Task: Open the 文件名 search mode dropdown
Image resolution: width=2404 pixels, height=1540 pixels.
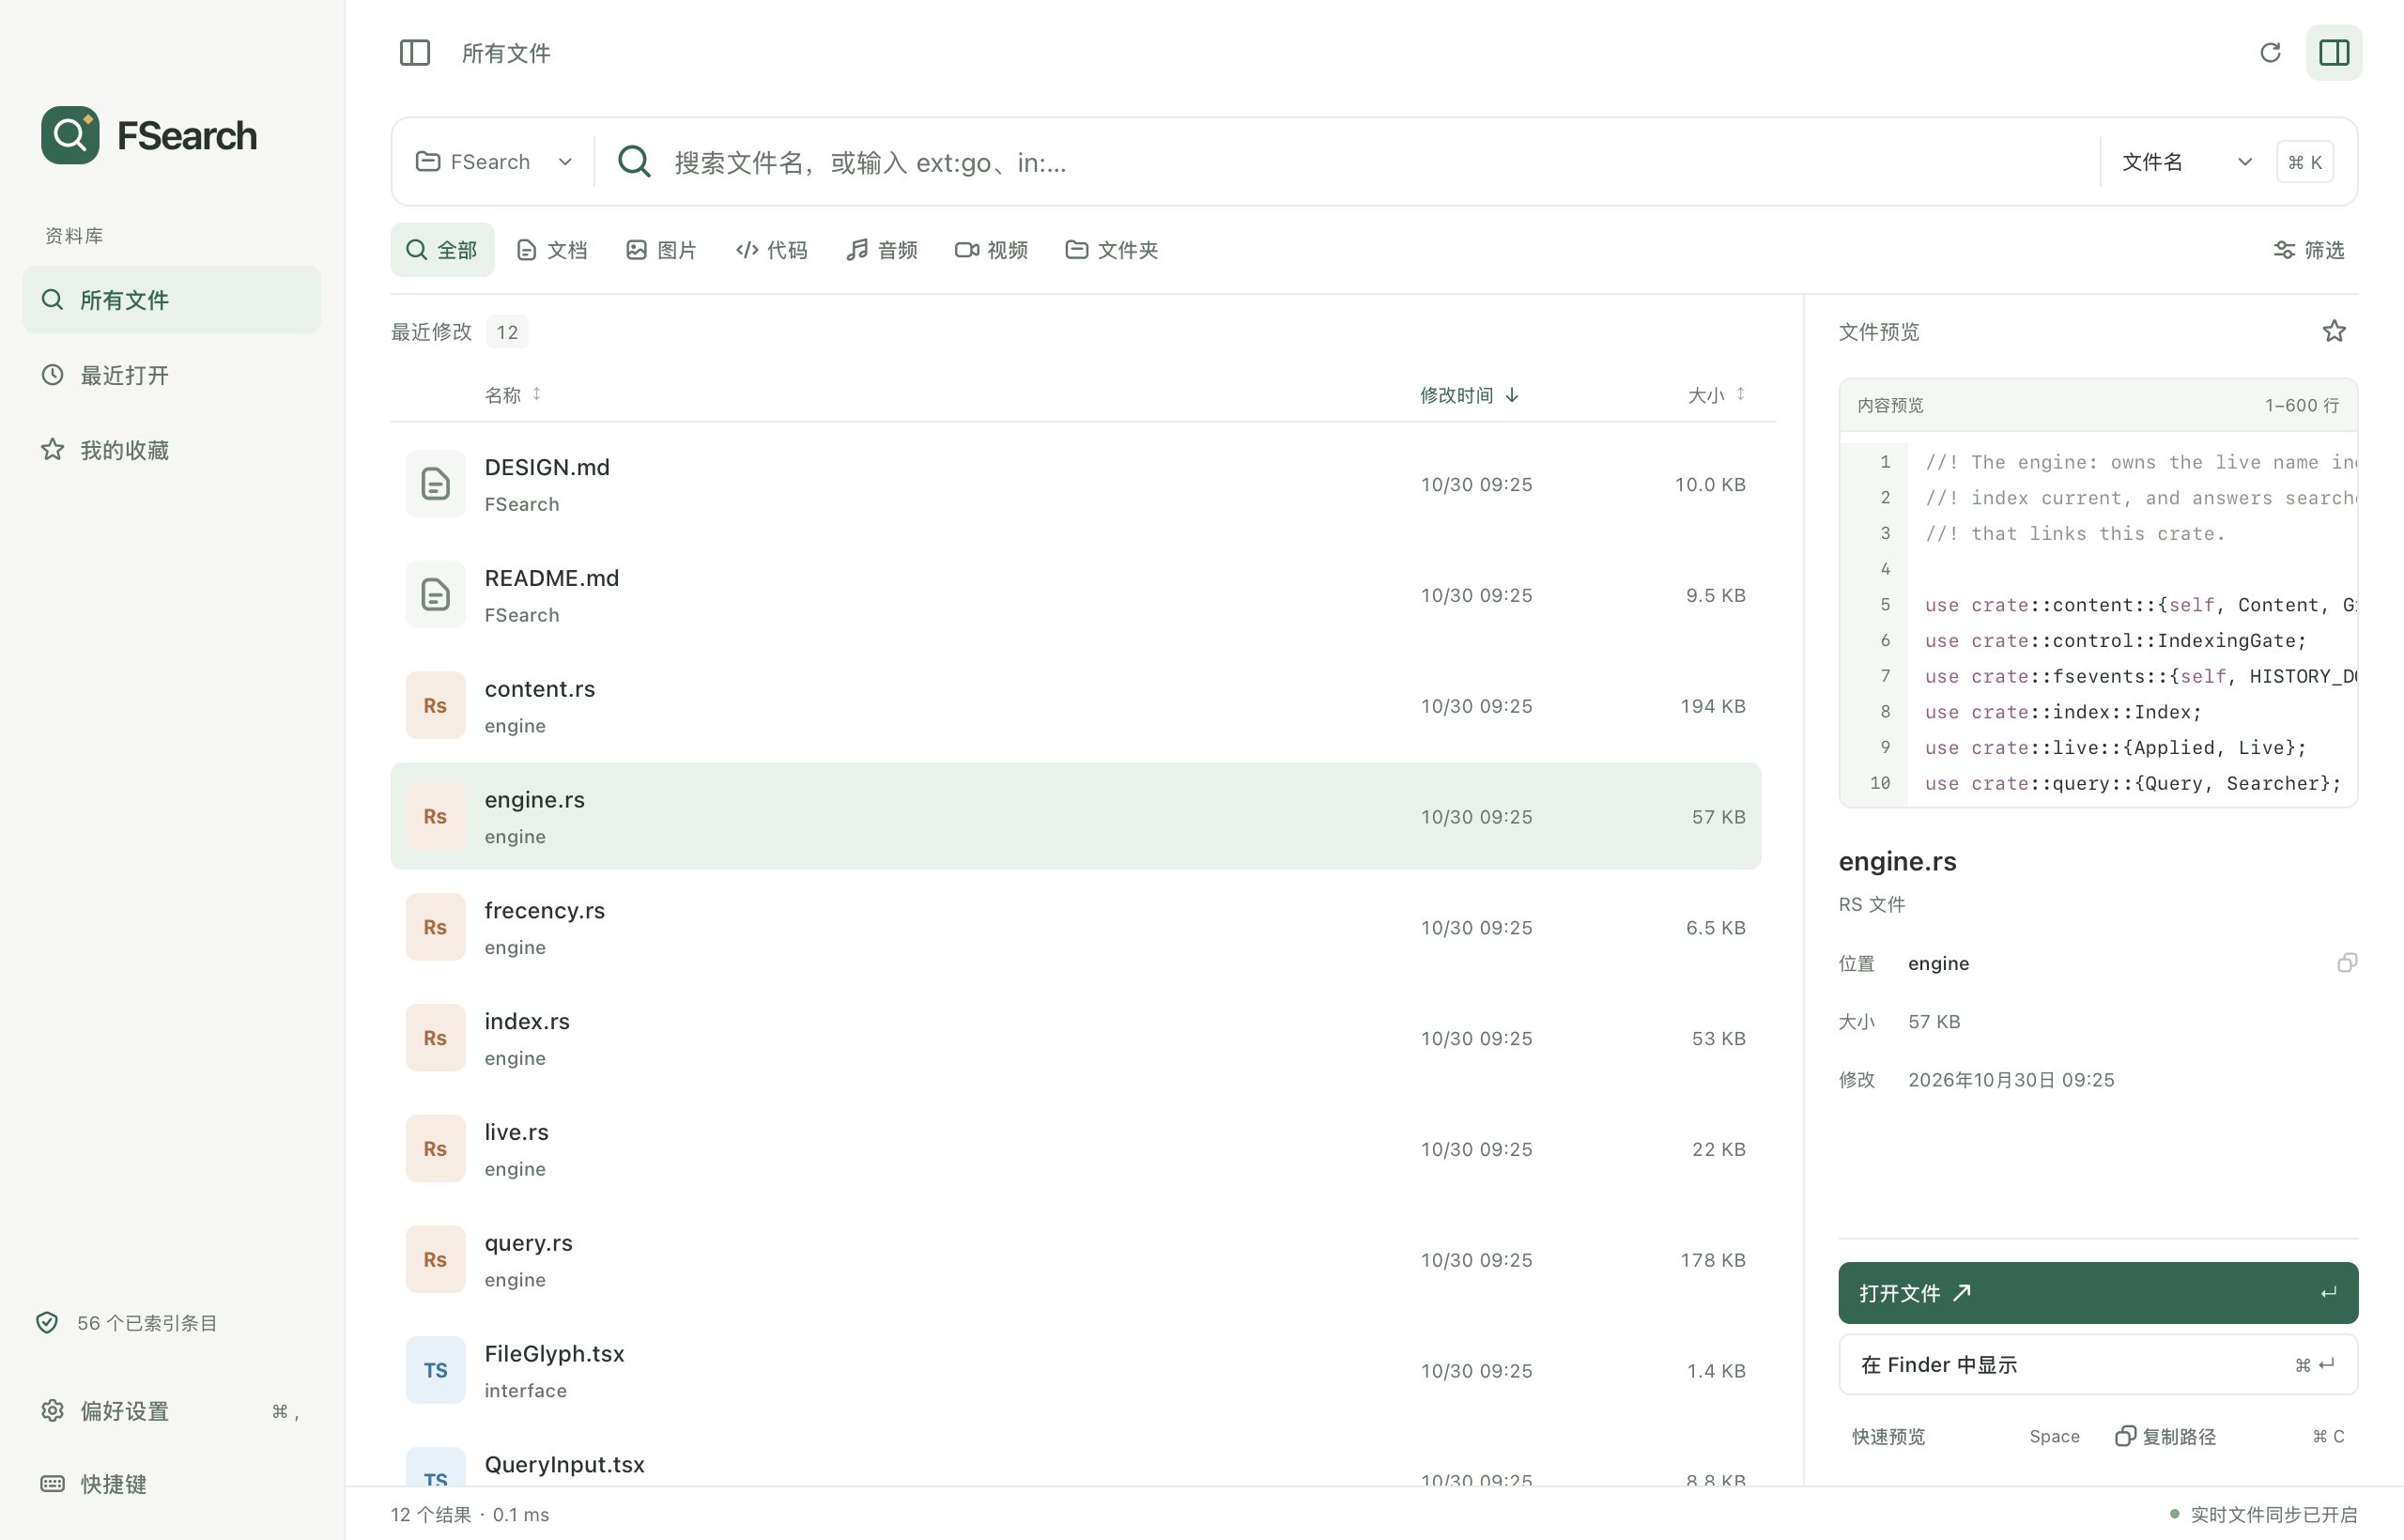Action: [x=2186, y=162]
